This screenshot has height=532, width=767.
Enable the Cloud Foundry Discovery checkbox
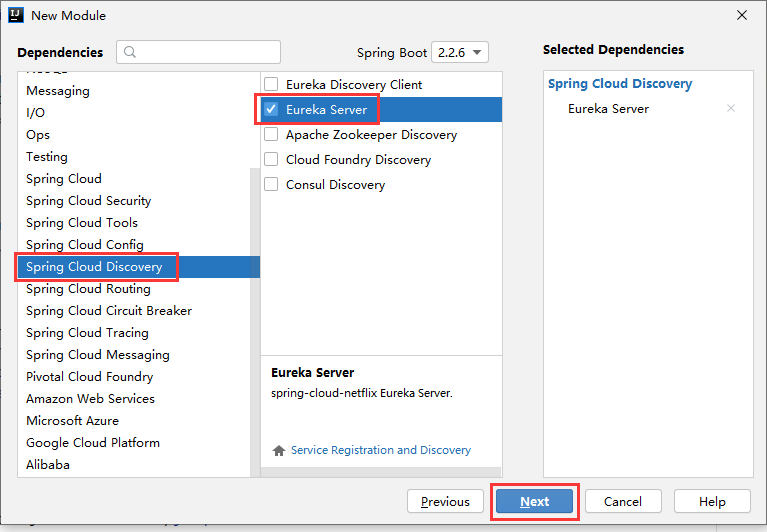tap(271, 160)
